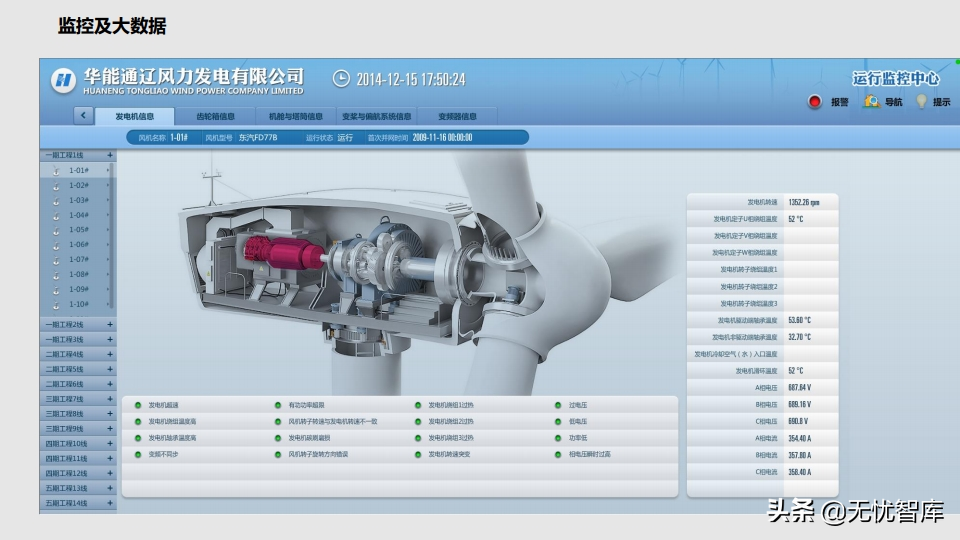The height and width of the screenshot is (540, 960).
Task: Click the turbine list vertical scrollbar
Action: [111, 236]
